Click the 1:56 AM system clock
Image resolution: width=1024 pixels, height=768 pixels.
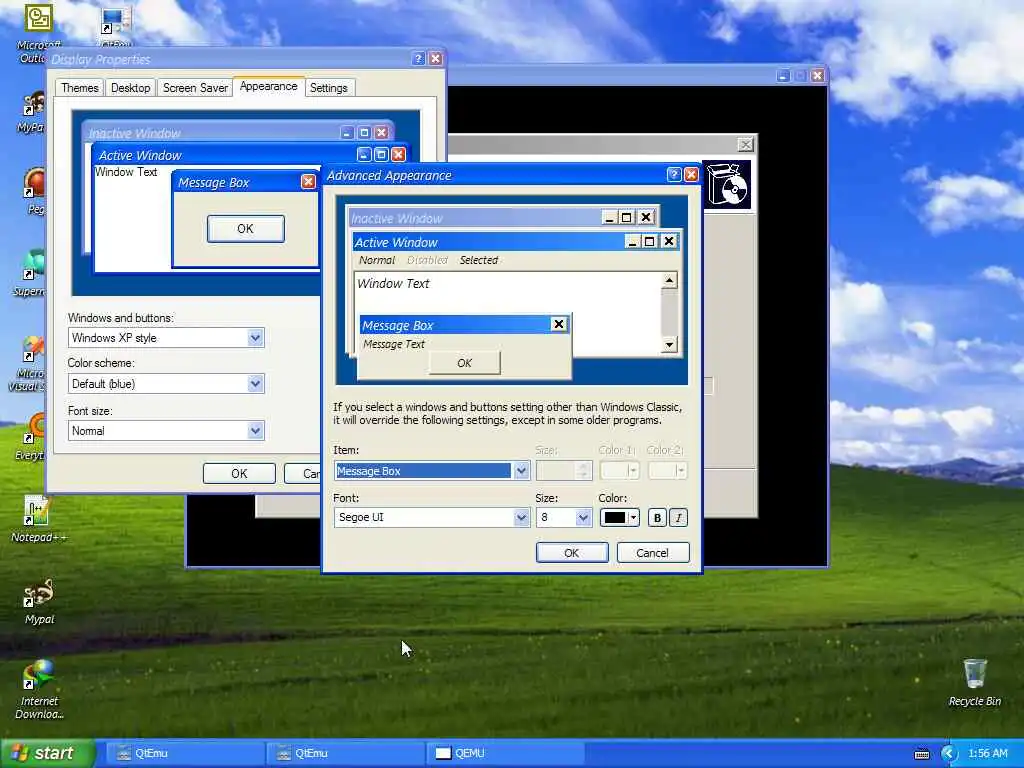click(x=987, y=754)
